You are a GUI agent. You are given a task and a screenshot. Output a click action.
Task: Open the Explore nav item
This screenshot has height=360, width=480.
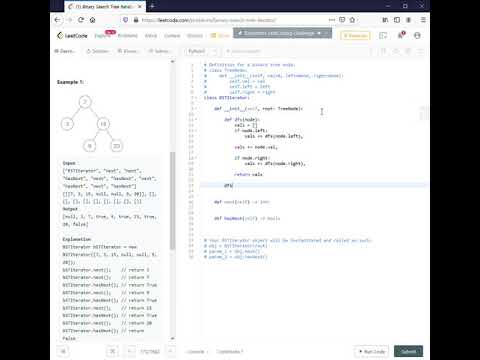(x=101, y=36)
